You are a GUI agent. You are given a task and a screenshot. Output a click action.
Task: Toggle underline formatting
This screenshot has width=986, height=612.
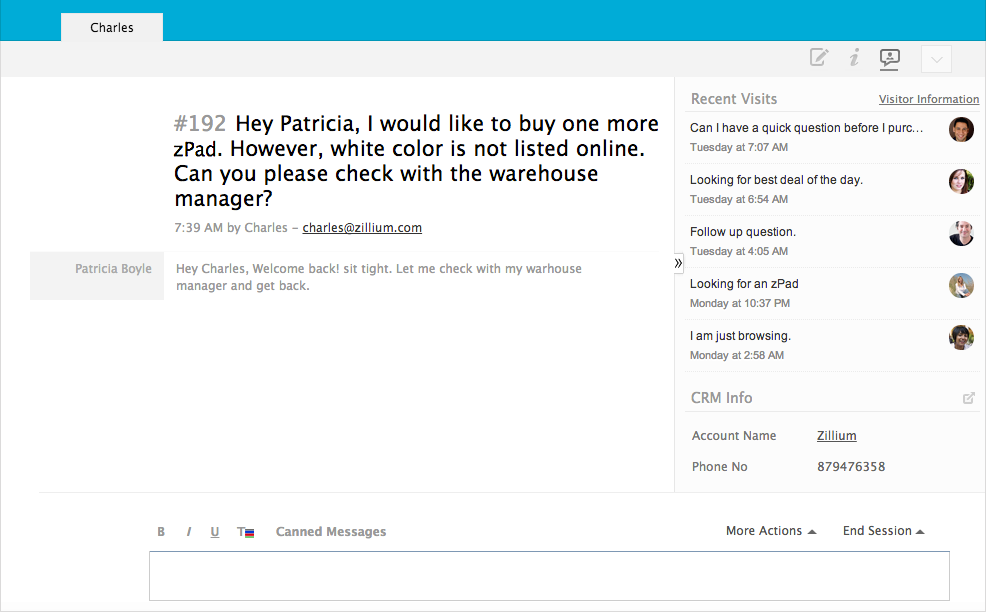pyautogui.click(x=215, y=532)
